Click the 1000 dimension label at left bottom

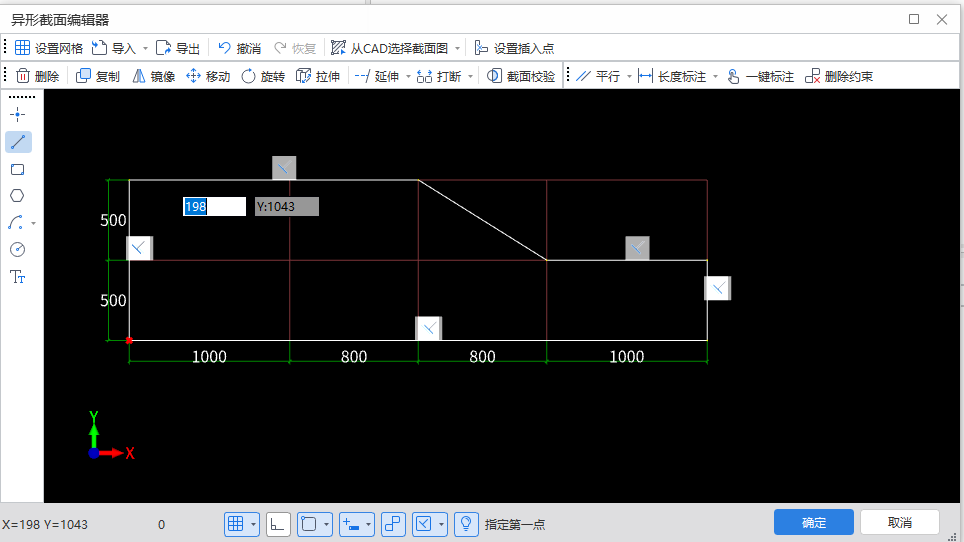[x=209, y=356]
